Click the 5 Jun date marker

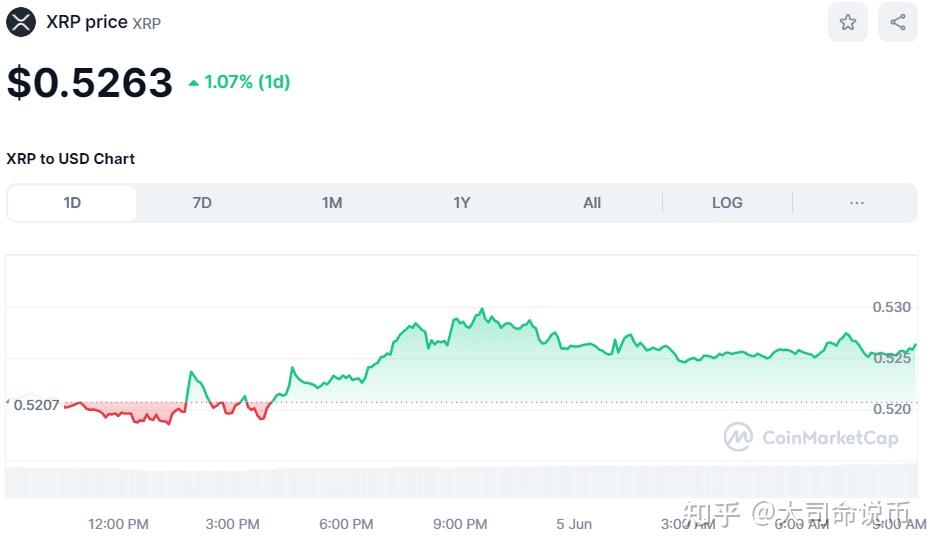[574, 524]
